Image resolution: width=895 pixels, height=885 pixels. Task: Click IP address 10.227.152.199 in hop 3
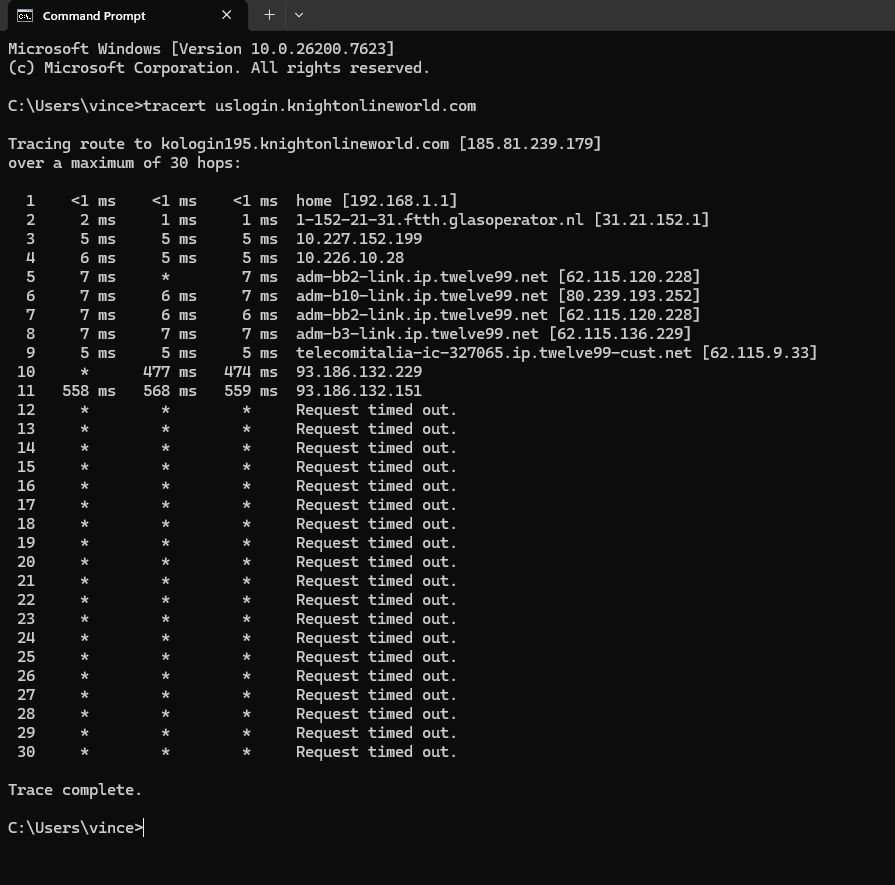(359, 239)
